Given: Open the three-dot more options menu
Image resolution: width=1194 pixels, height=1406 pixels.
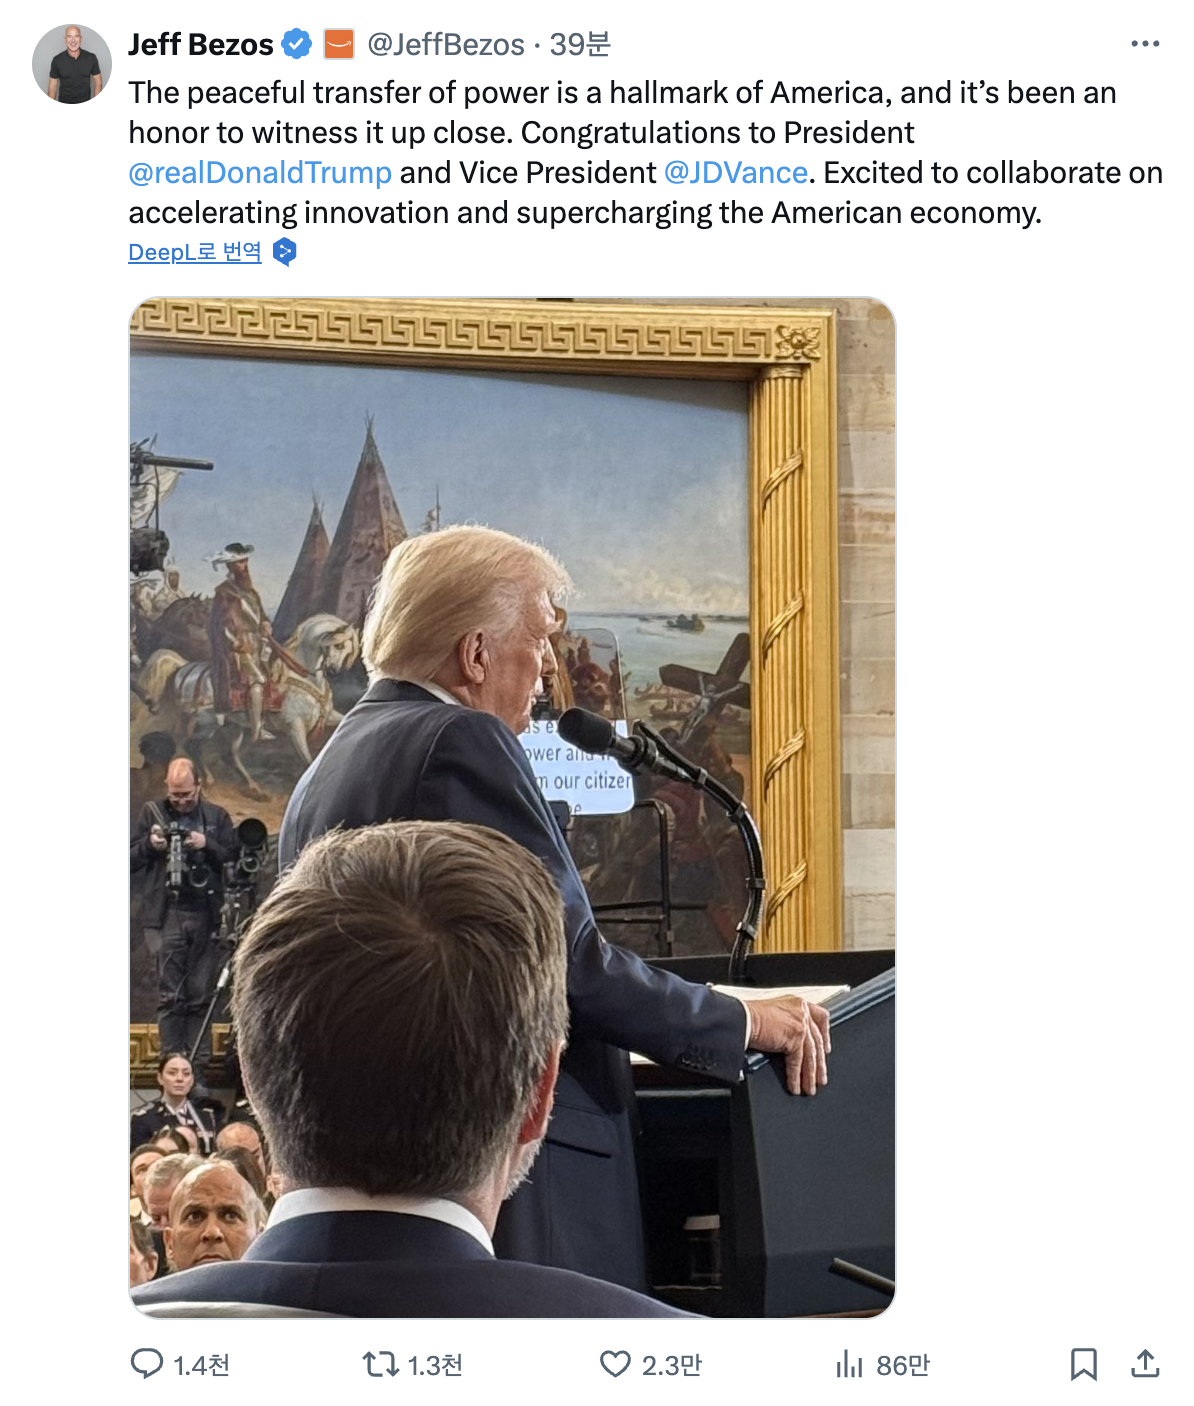Looking at the screenshot, I should [1145, 44].
